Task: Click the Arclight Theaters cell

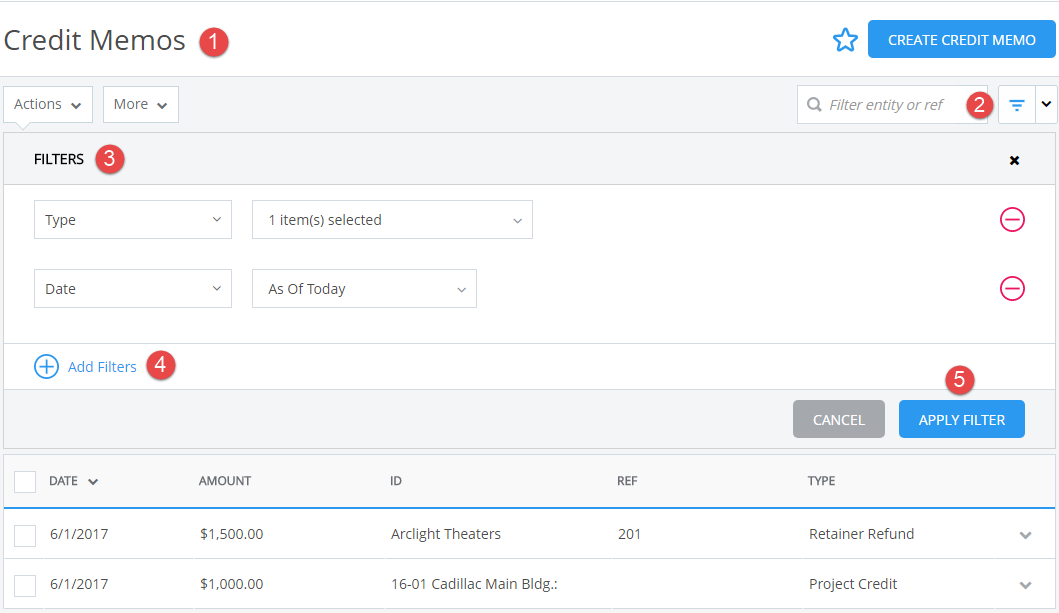Action: click(x=446, y=534)
